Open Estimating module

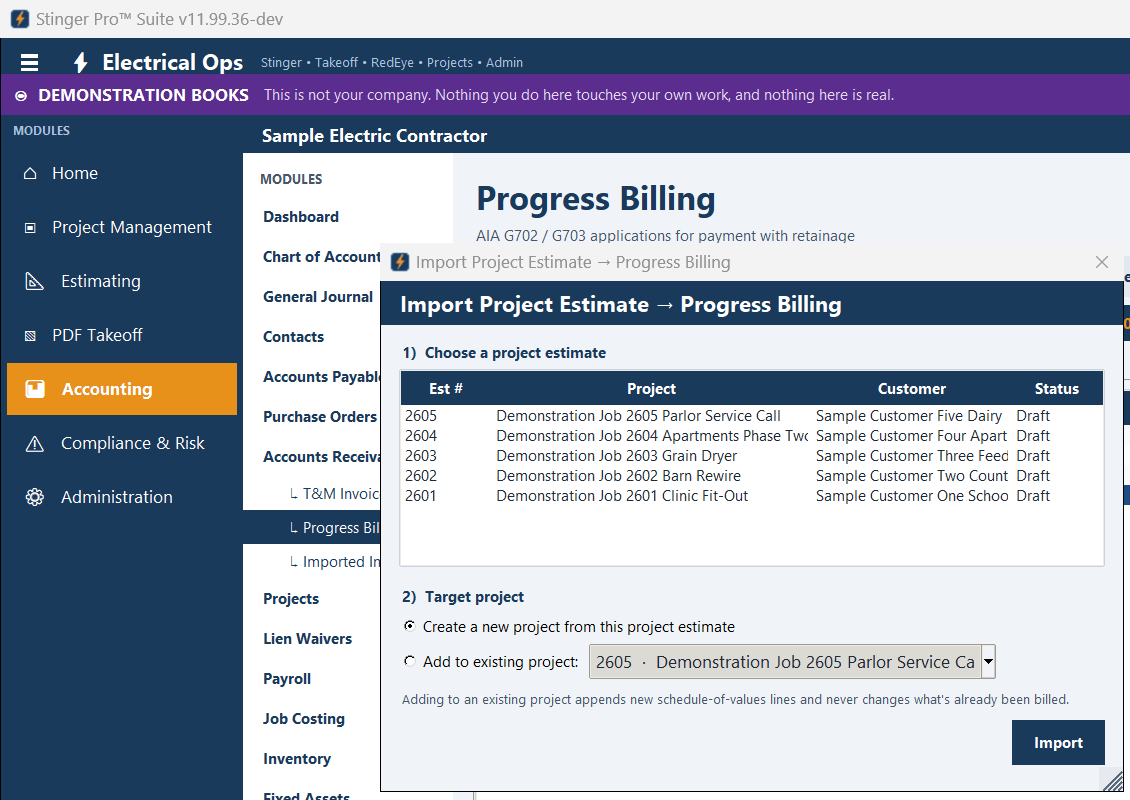point(122,281)
